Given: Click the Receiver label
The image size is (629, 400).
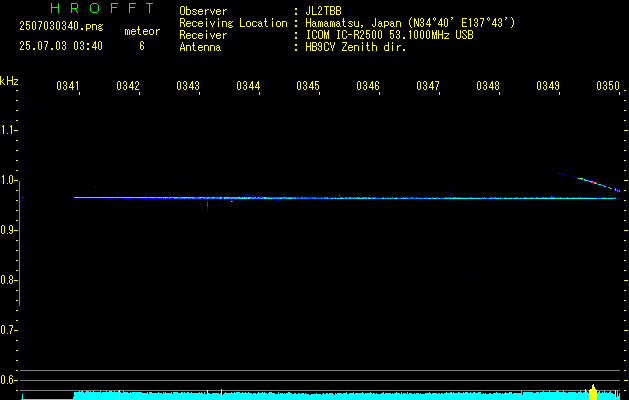Looking at the screenshot, I should 203,35.
